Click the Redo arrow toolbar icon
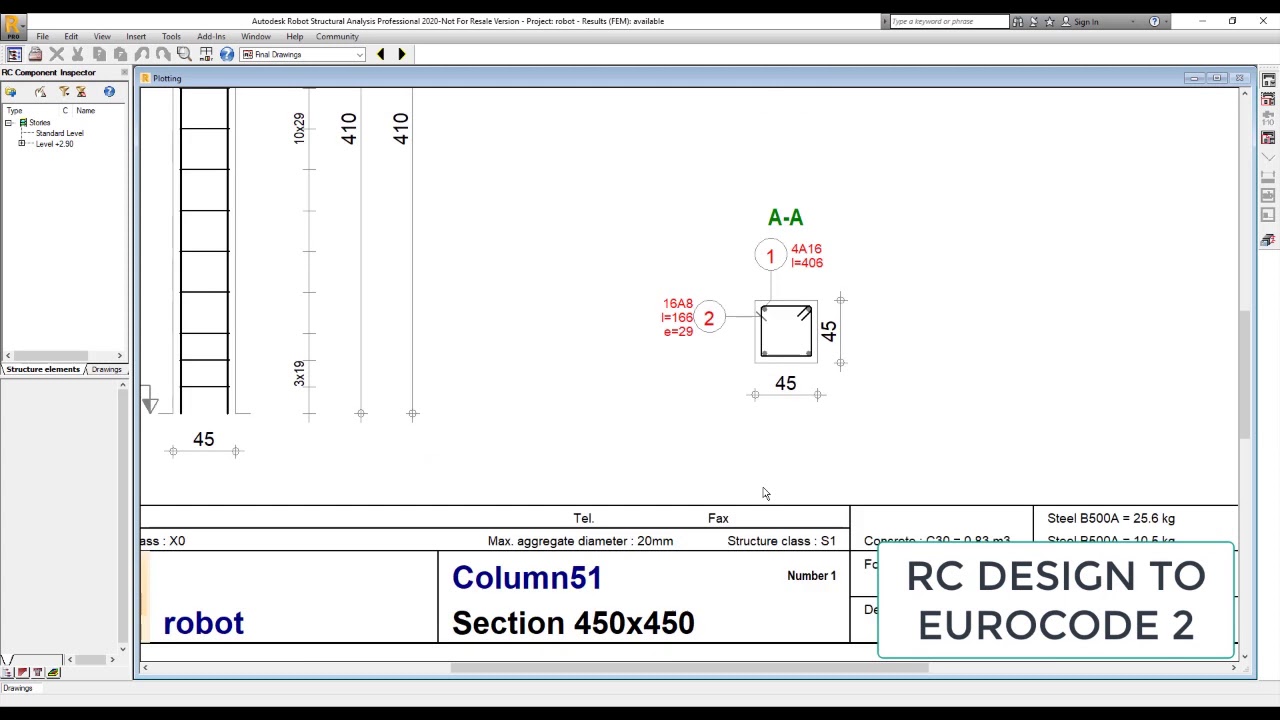 [x=163, y=54]
